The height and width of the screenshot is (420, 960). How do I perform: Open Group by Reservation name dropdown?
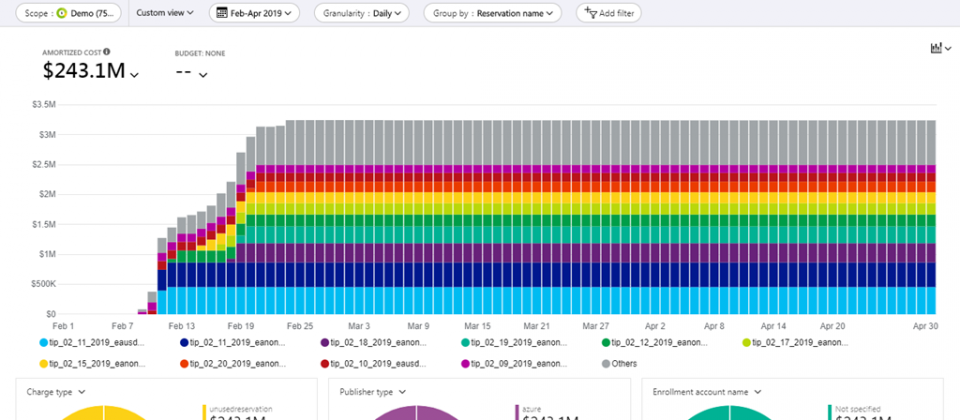[492, 13]
